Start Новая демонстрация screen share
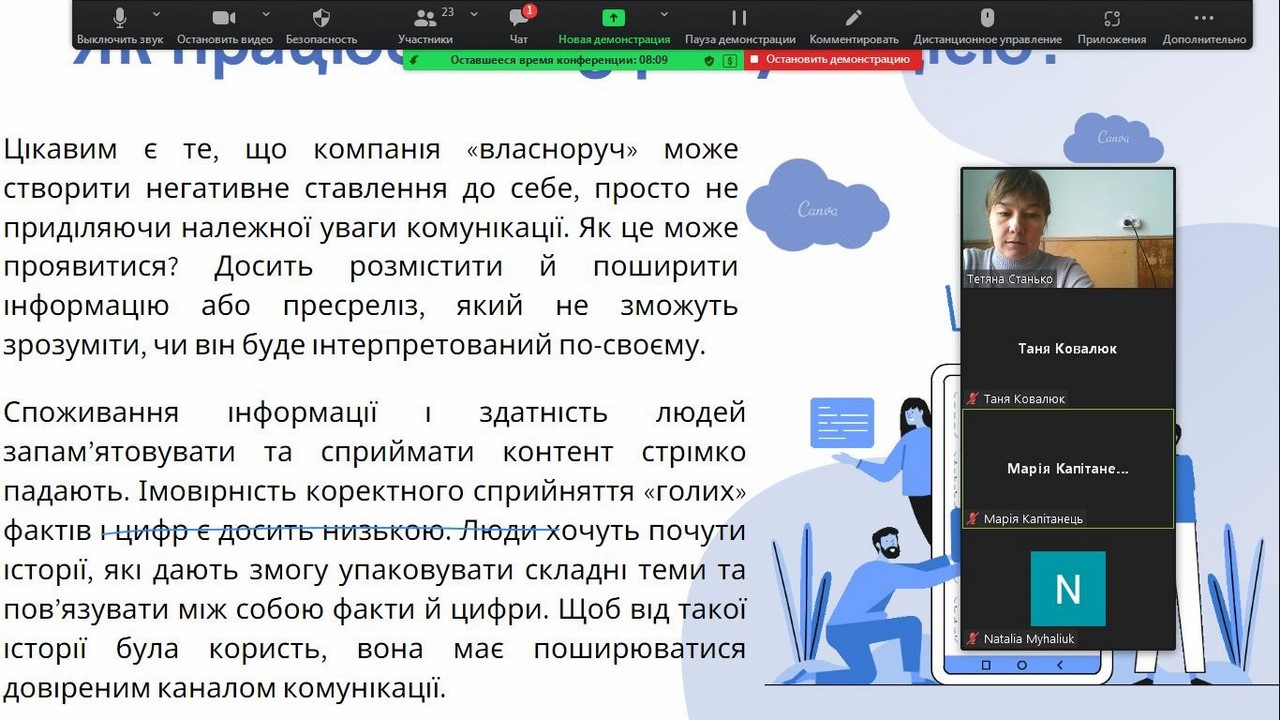 click(x=614, y=26)
